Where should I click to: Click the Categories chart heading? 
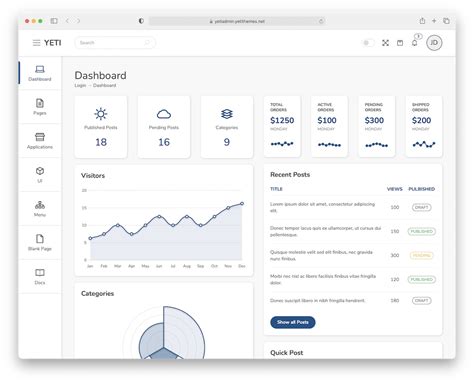point(97,294)
